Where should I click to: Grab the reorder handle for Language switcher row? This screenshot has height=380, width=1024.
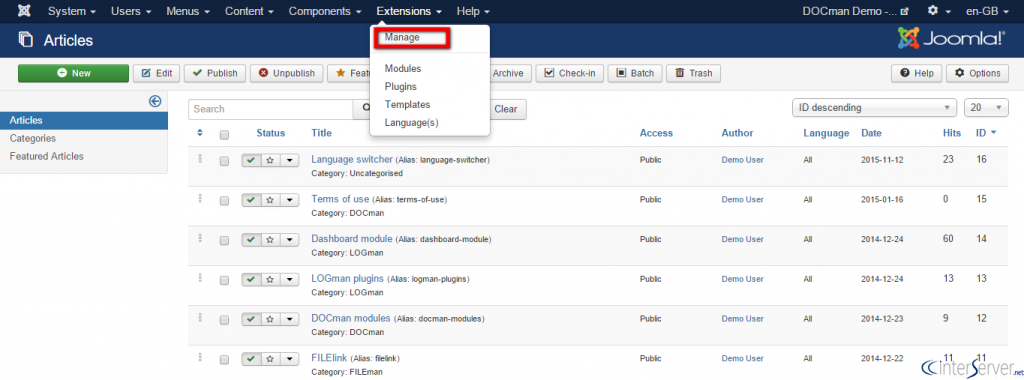(x=200, y=158)
